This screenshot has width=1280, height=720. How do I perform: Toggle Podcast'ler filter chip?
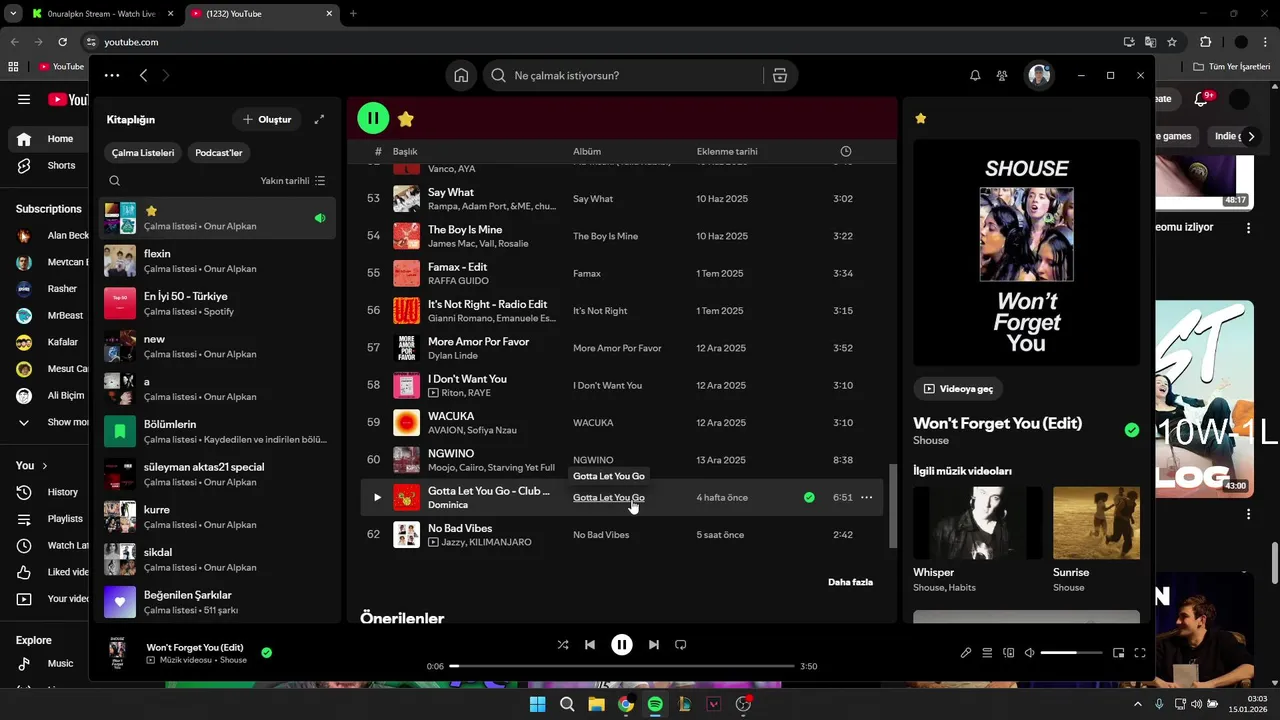pyautogui.click(x=219, y=153)
